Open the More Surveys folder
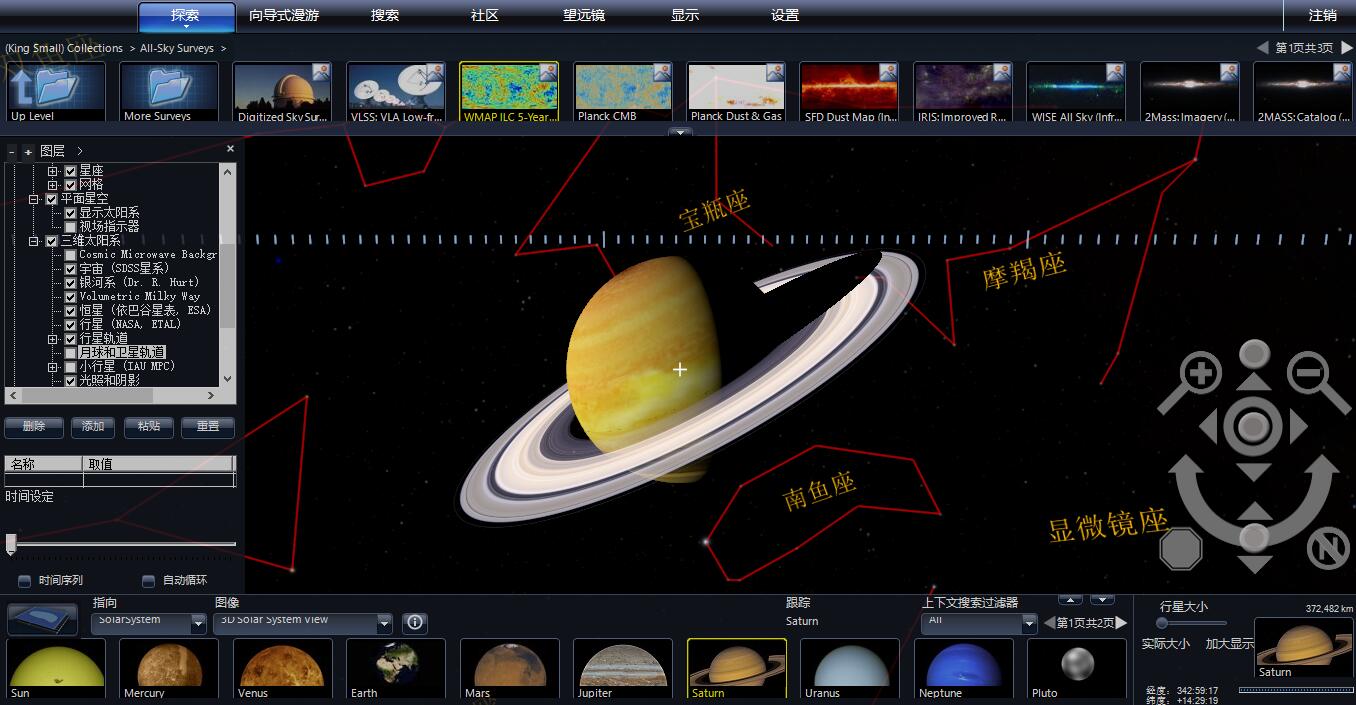This screenshot has height=705, width=1356. (169, 92)
